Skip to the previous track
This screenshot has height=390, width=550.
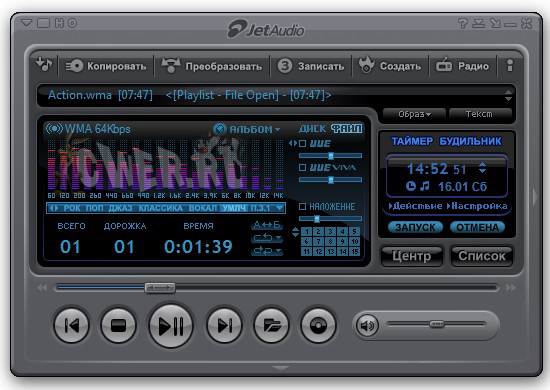[x=72, y=325]
